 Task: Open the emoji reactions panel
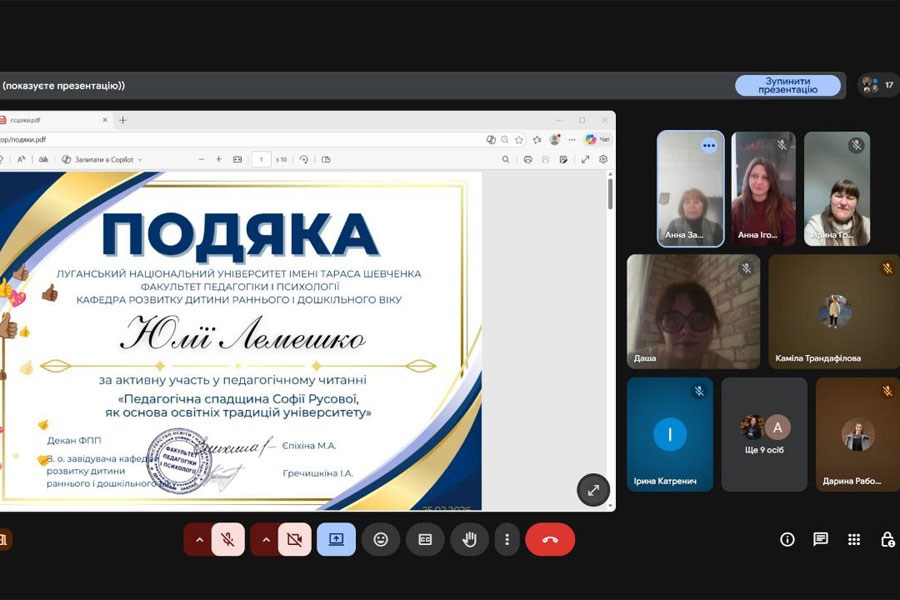point(381,540)
